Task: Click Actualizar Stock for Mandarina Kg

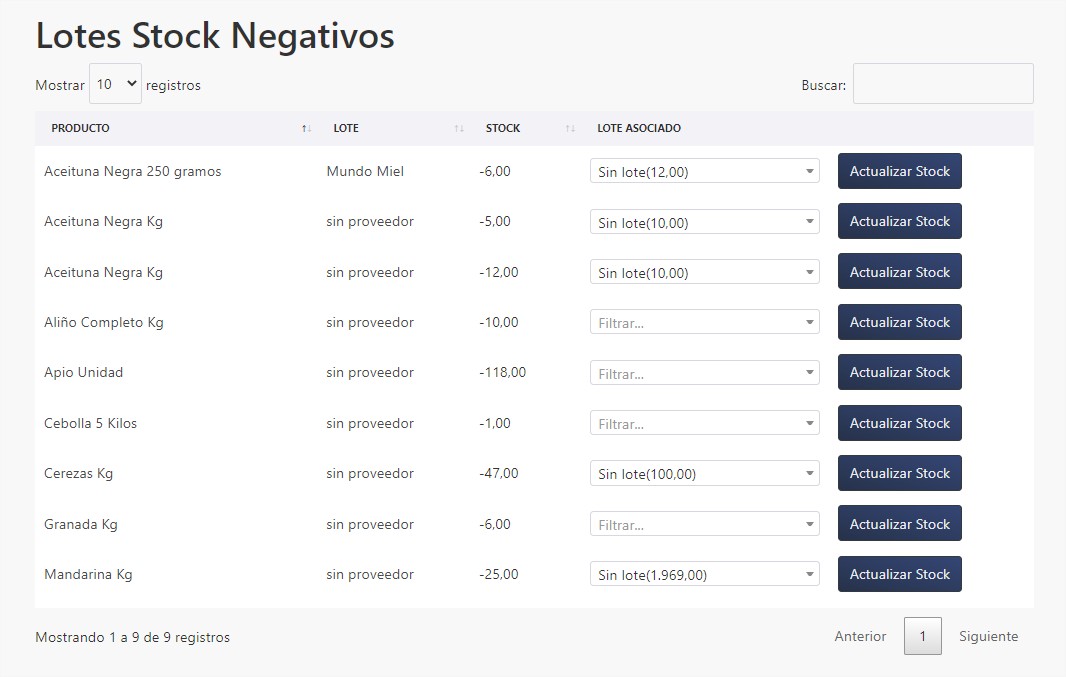Action: tap(899, 574)
